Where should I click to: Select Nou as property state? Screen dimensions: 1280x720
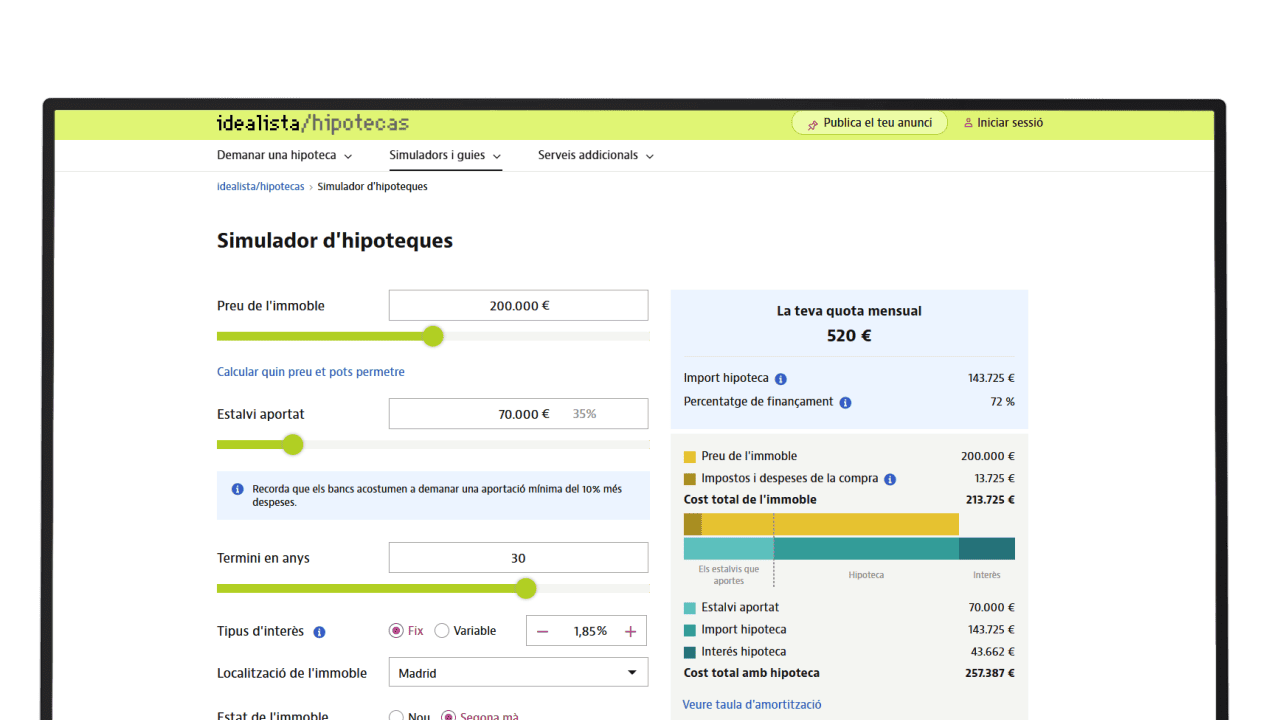396,716
